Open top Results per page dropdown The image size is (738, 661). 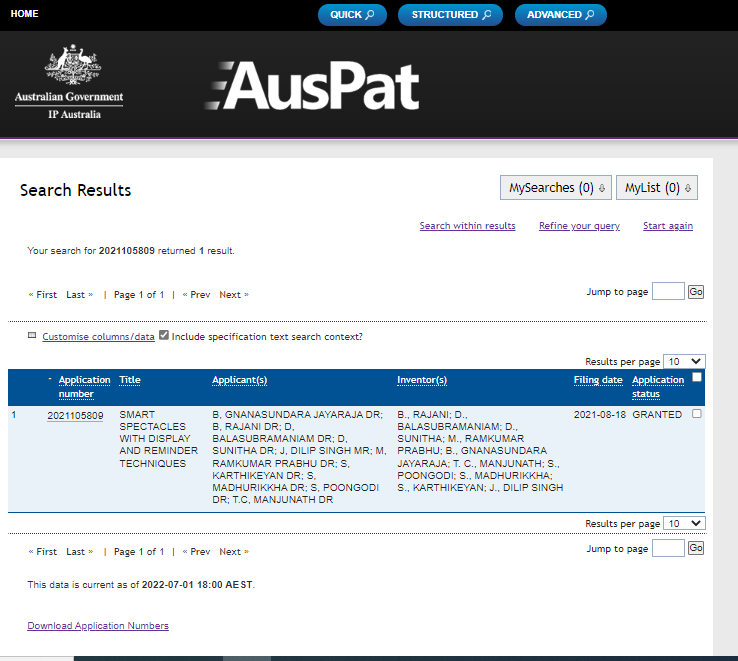tap(684, 362)
